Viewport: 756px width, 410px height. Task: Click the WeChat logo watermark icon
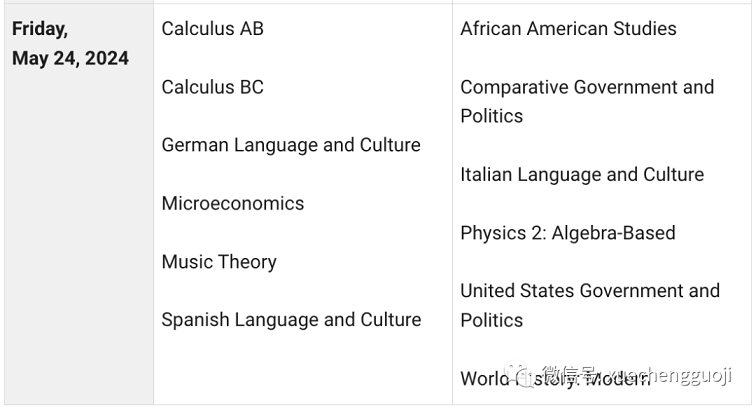coord(519,374)
